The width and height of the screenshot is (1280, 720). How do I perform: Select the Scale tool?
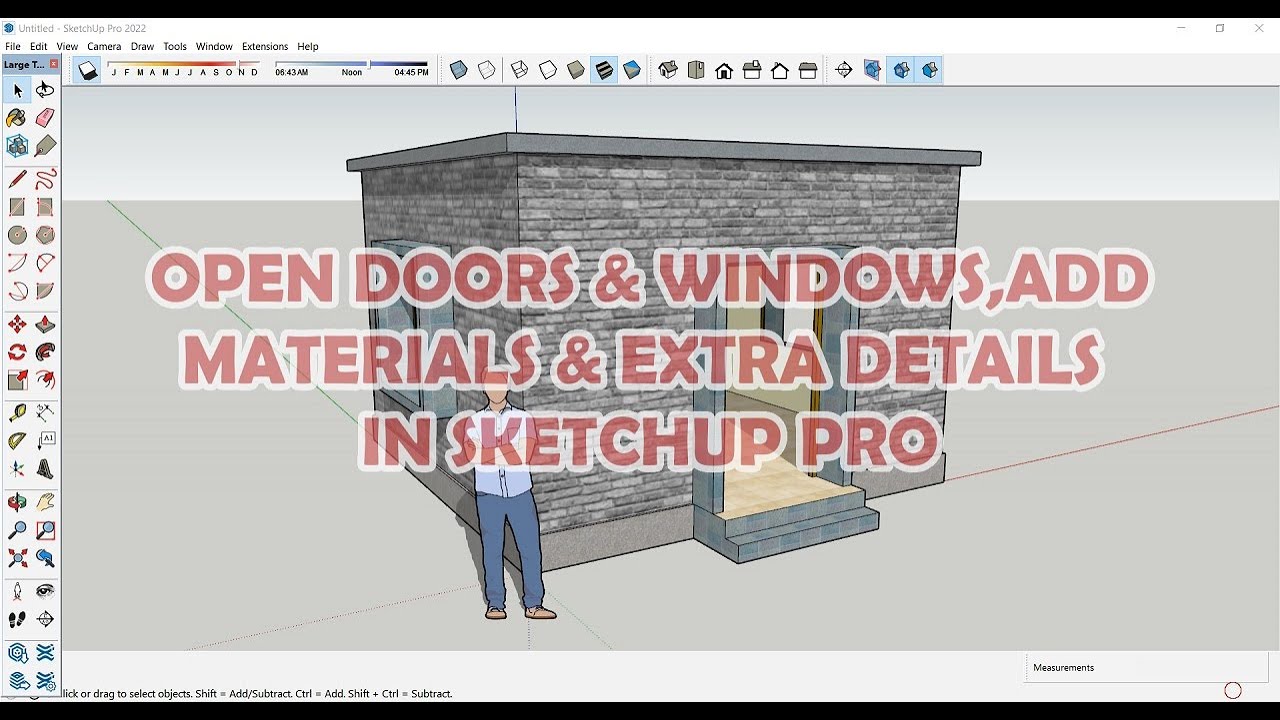(x=17, y=380)
